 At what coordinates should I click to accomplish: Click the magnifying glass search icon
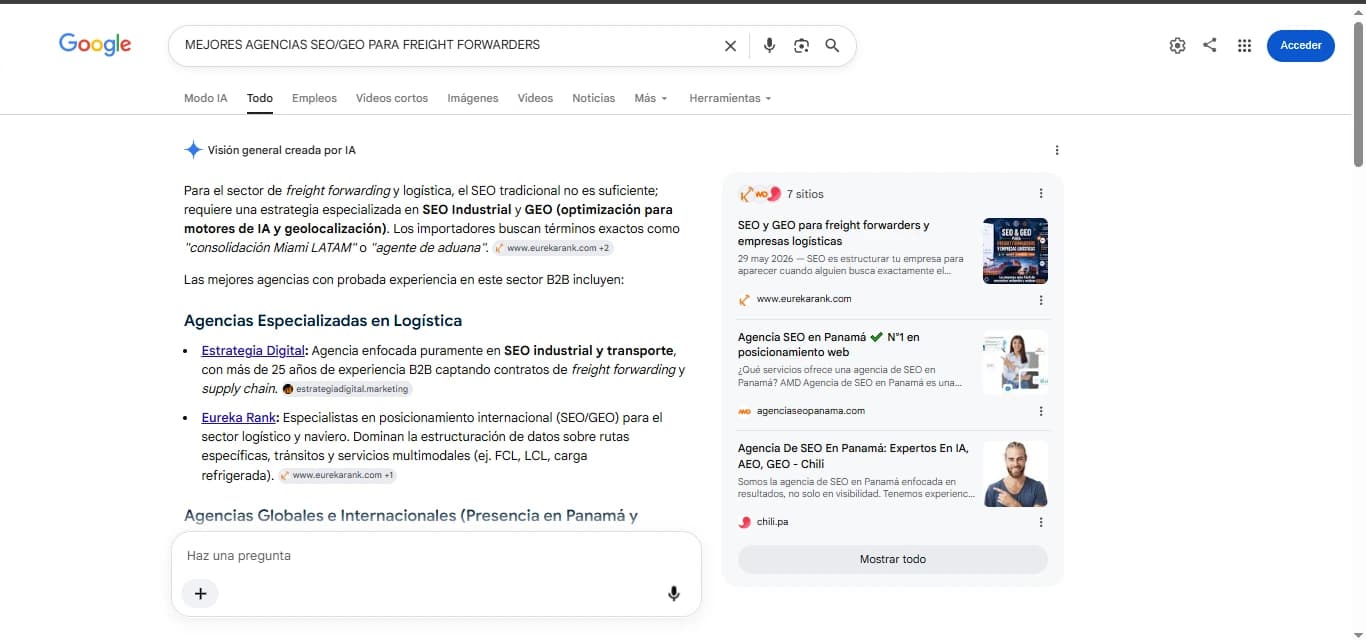pos(832,45)
